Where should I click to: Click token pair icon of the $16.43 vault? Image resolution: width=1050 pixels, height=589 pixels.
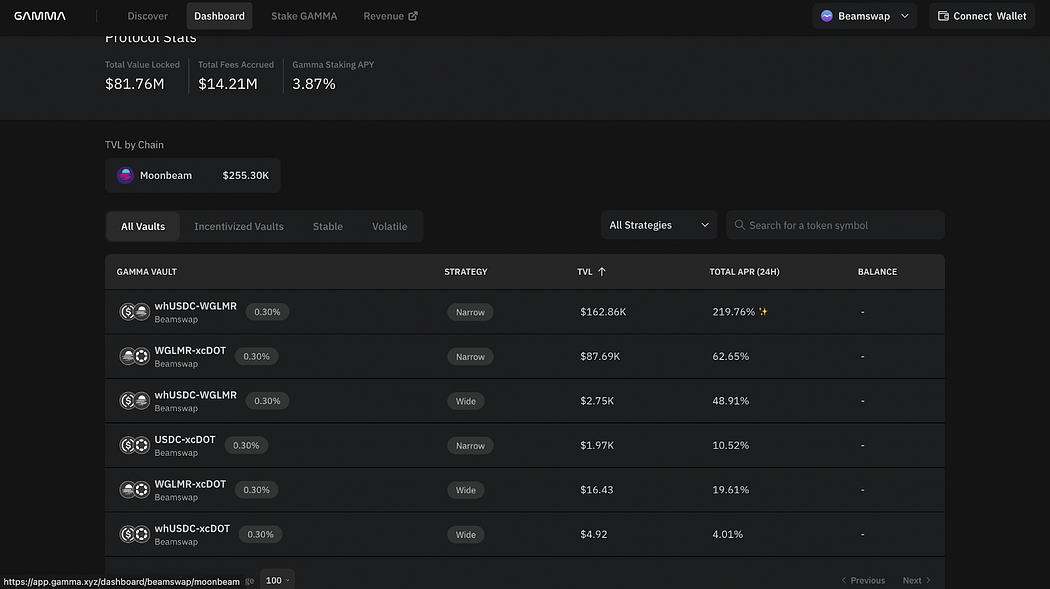134,490
